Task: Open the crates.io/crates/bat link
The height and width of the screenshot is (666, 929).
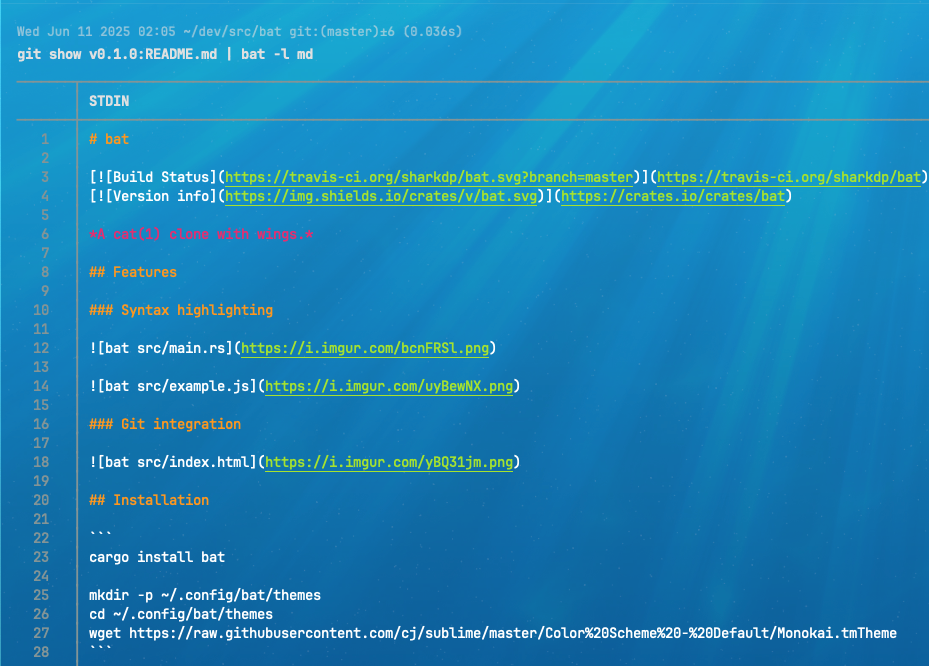Action: point(673,196)
